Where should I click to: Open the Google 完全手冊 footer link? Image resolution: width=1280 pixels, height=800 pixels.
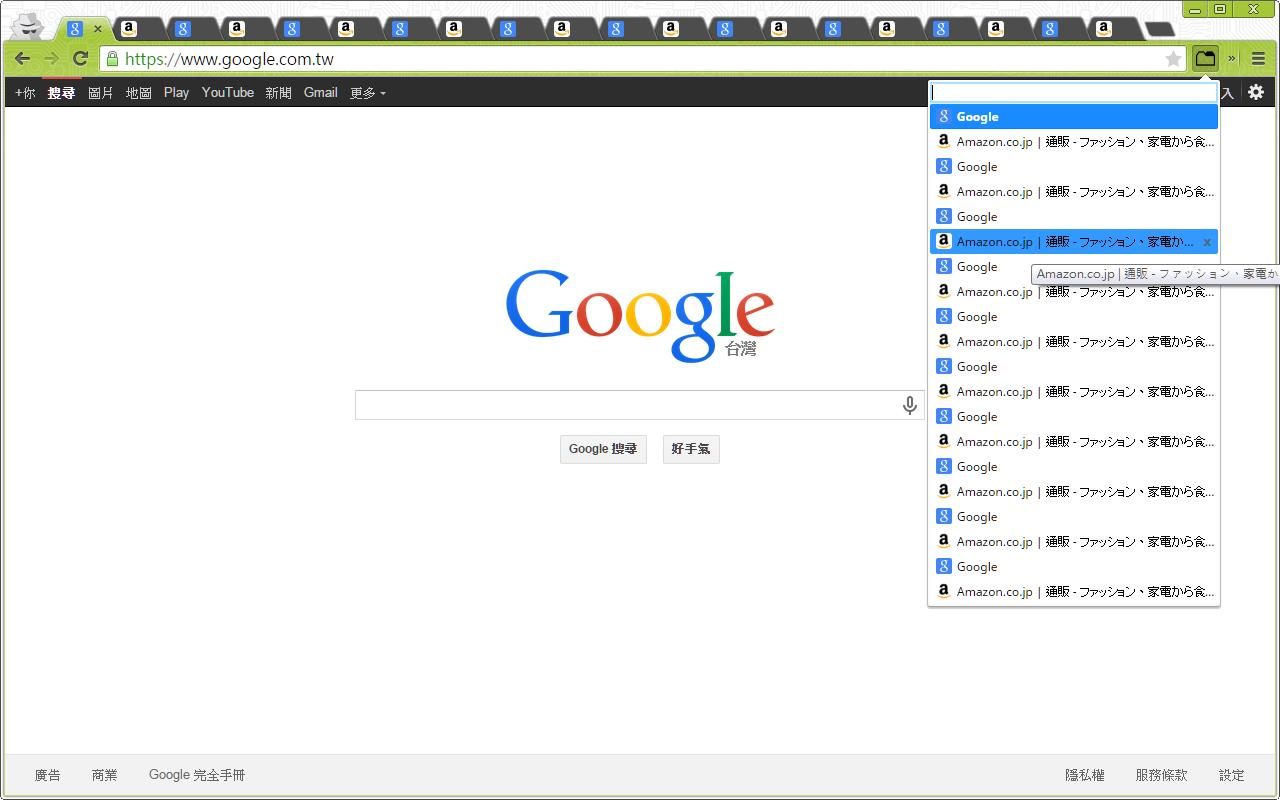tap(197, 775)
